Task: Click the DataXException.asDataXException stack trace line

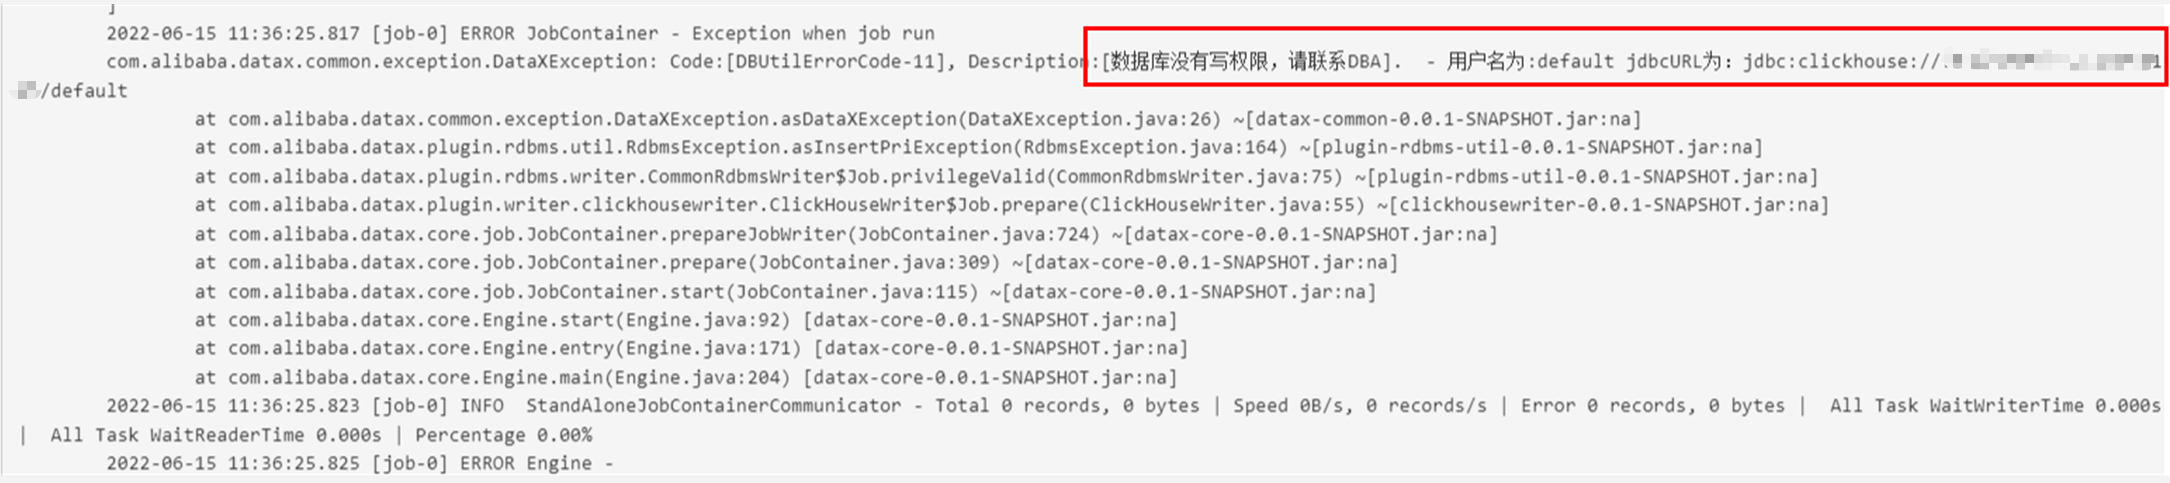Action: [x=918, y=119]
